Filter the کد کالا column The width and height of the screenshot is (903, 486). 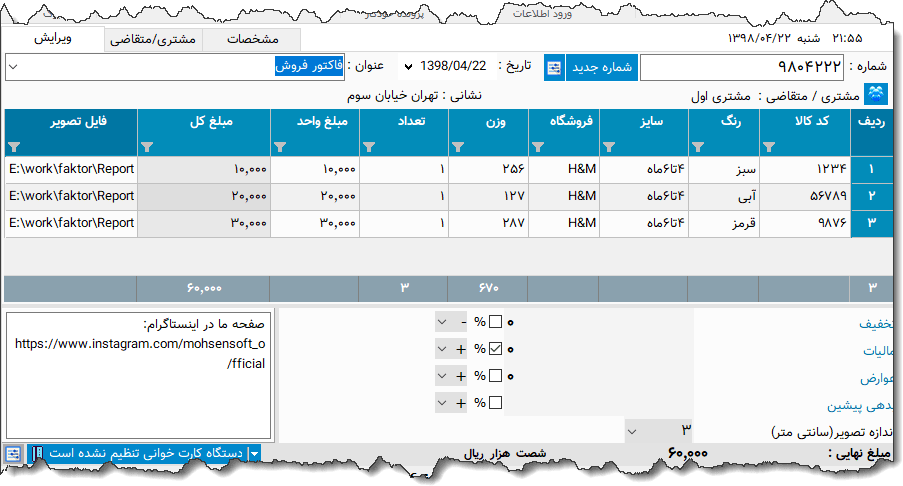[x=769, y=147]
